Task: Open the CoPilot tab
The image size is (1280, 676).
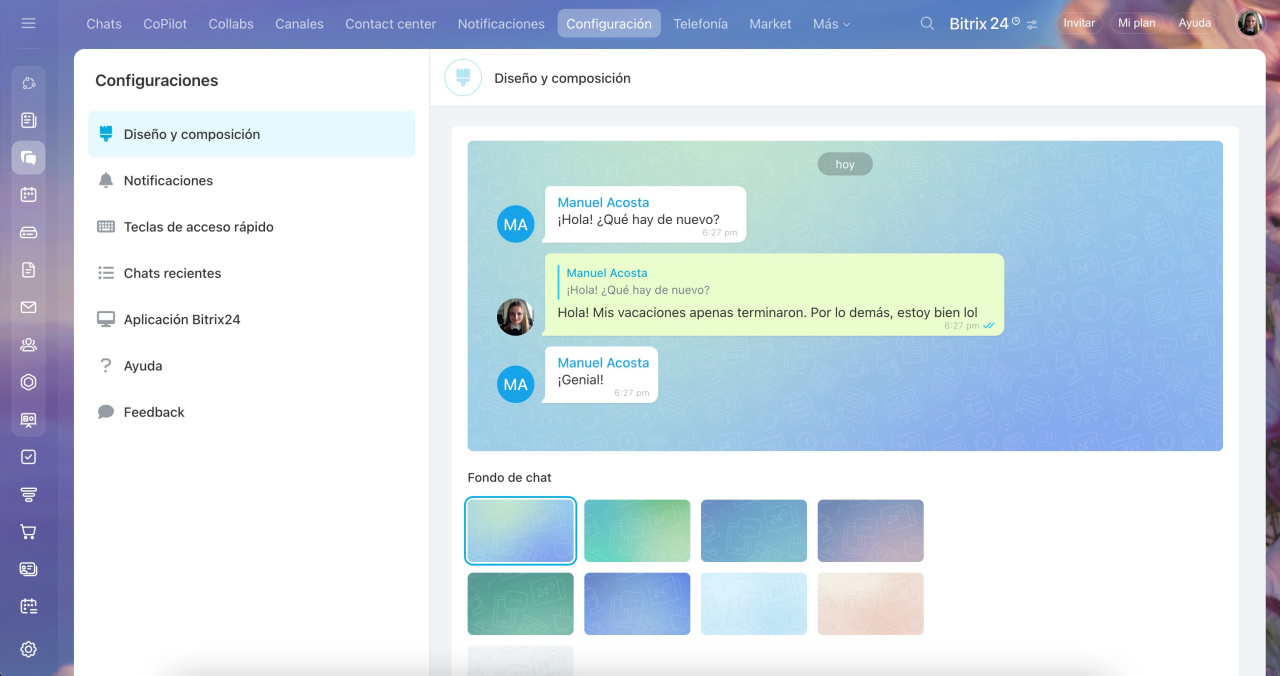Action: tap(165, 23)
